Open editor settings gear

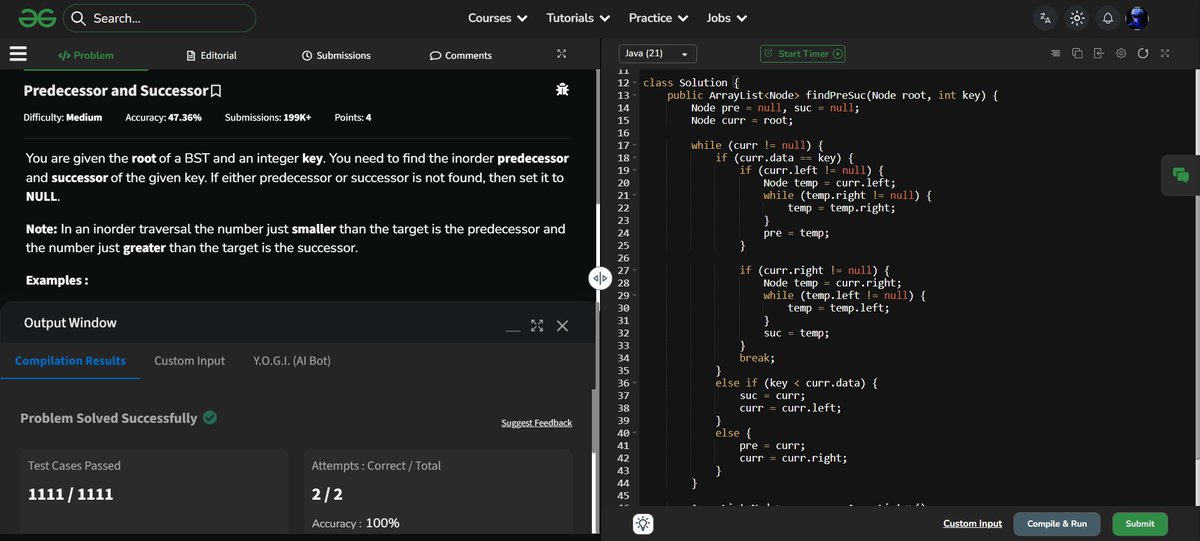click(x=1121, y=53)
